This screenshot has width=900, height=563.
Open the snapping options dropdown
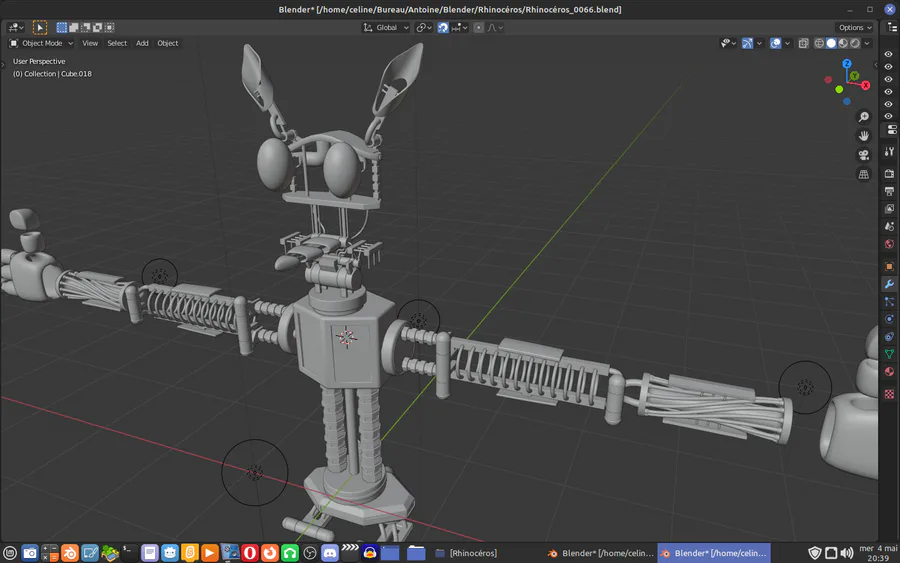[459, 28]
